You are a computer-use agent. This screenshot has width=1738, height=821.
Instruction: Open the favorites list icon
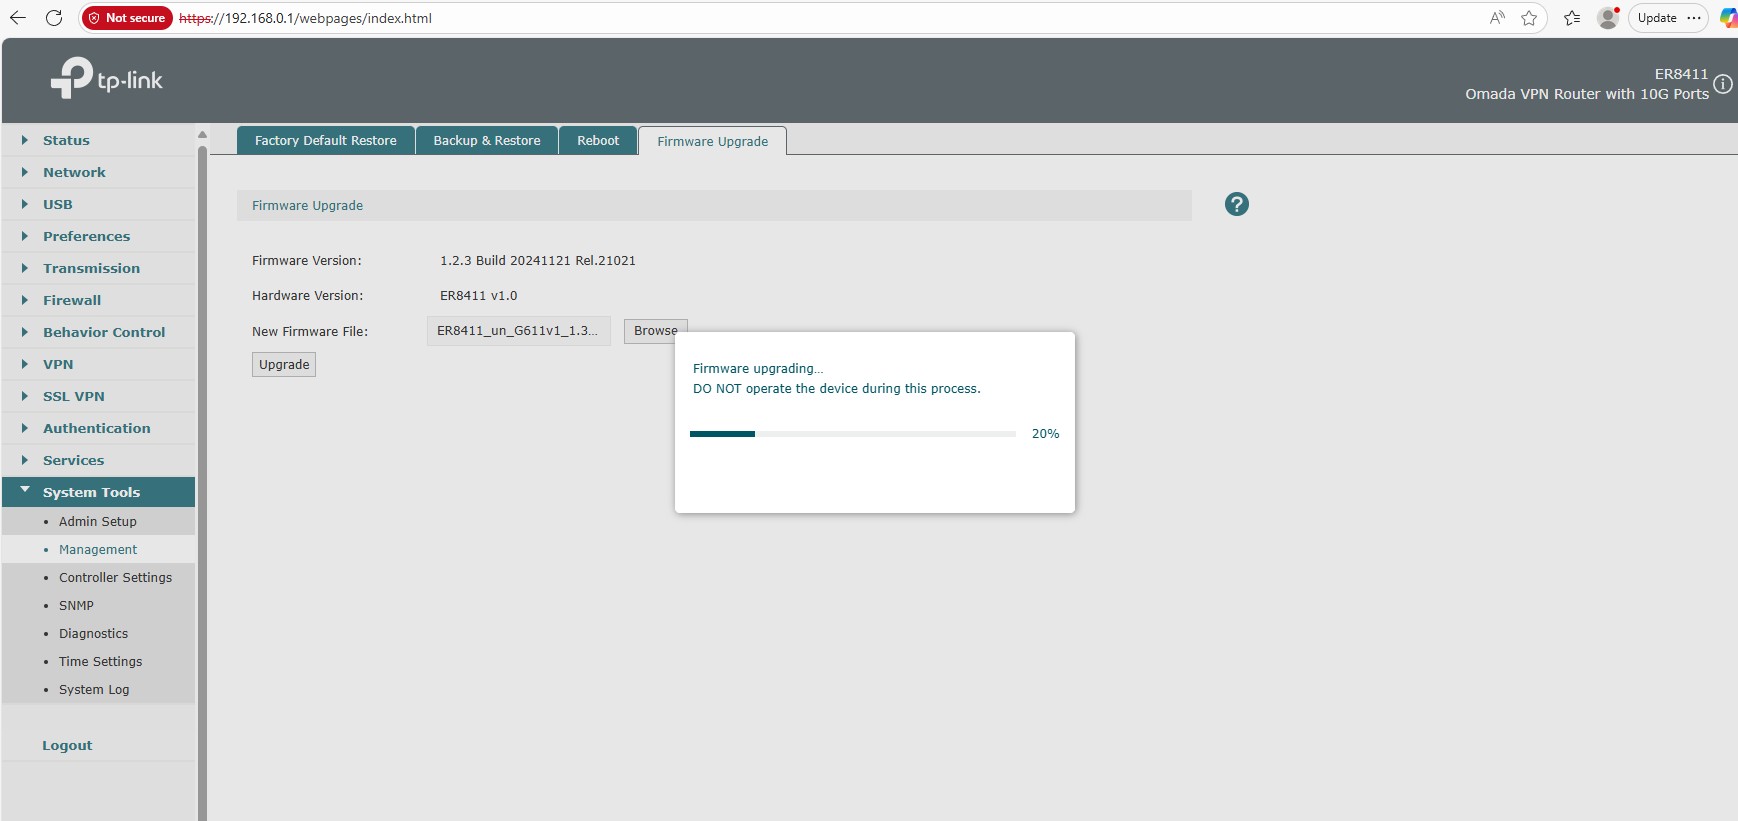[1572, 18]
